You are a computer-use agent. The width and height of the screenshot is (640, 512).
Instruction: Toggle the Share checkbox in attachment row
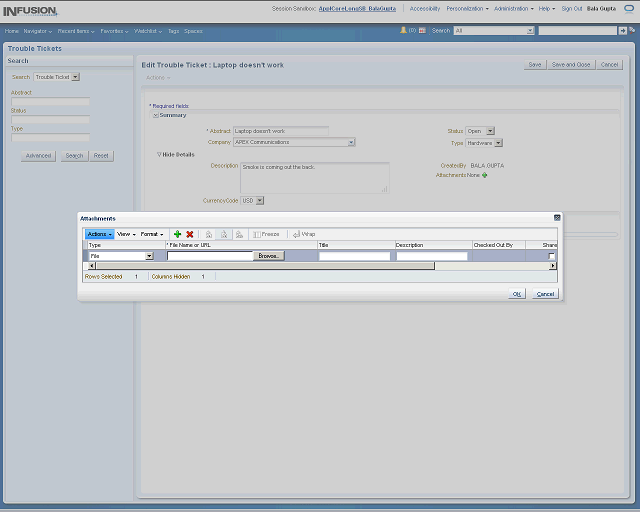[x=551, y=256]
